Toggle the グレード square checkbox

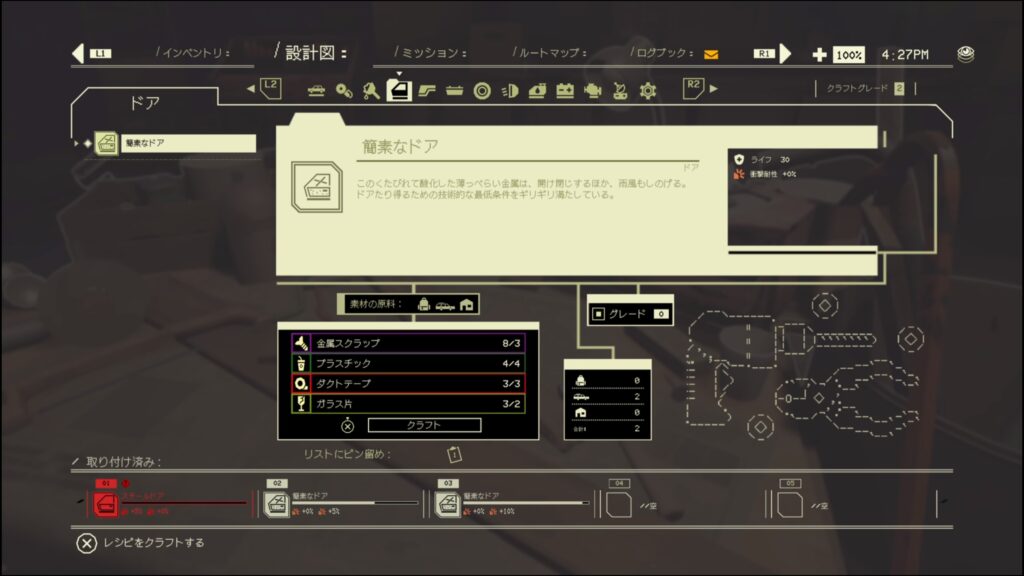(598, 314)
